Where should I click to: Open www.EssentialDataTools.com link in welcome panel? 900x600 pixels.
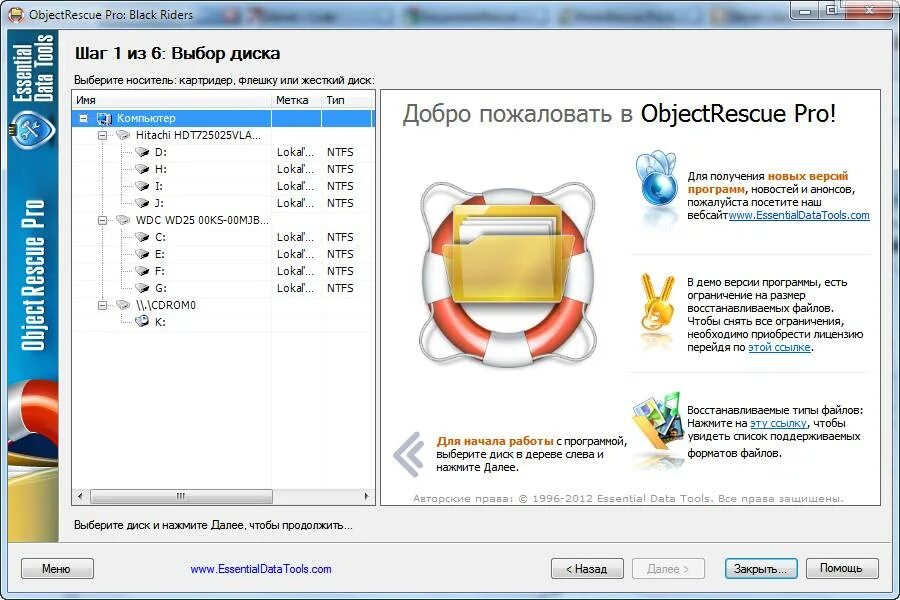799,215
